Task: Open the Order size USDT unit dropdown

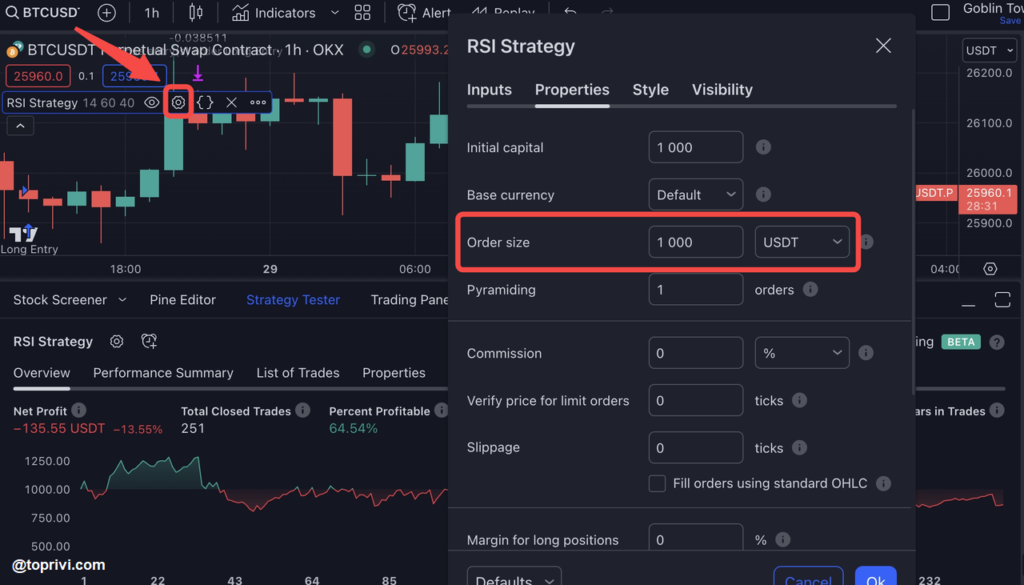Action: (x=802, y=242)
